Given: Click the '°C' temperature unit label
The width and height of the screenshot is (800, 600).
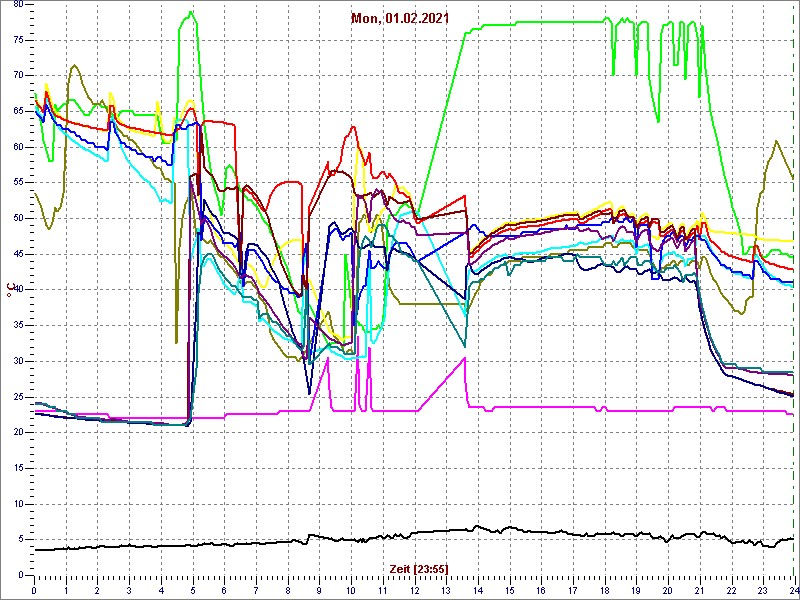Looking at the screenshot, I should click(10, 291).
